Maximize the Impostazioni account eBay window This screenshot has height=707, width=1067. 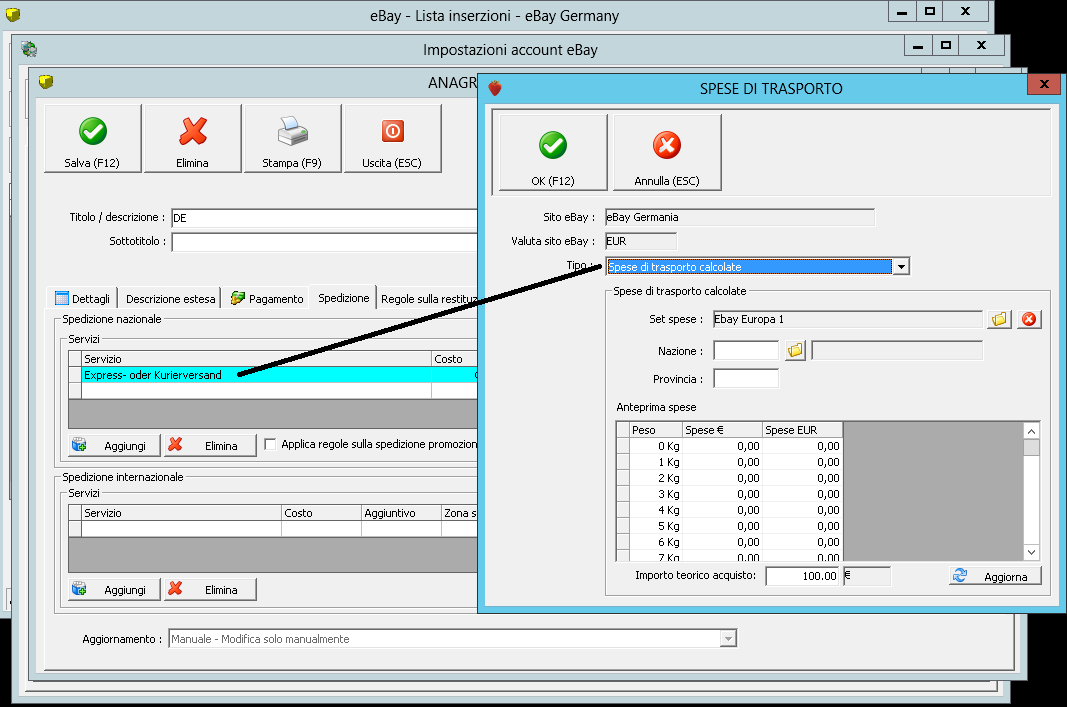pyautogui.click(x=946, y=46)
